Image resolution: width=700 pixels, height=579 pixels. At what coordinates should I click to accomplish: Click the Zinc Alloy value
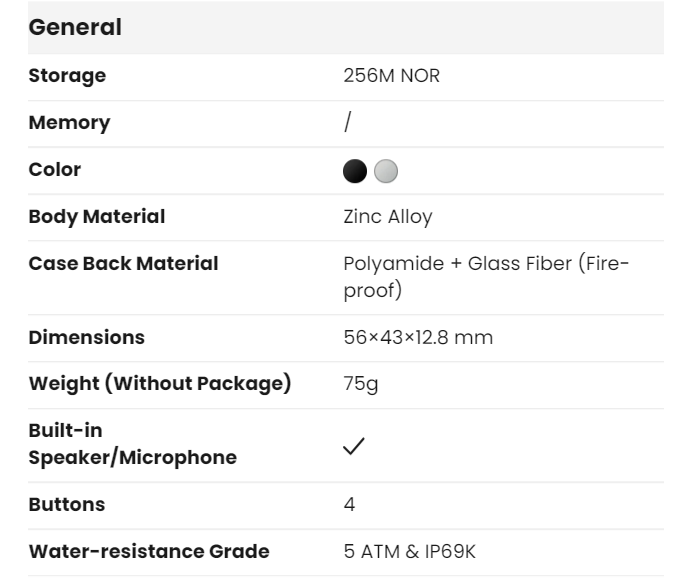point(388,216)
